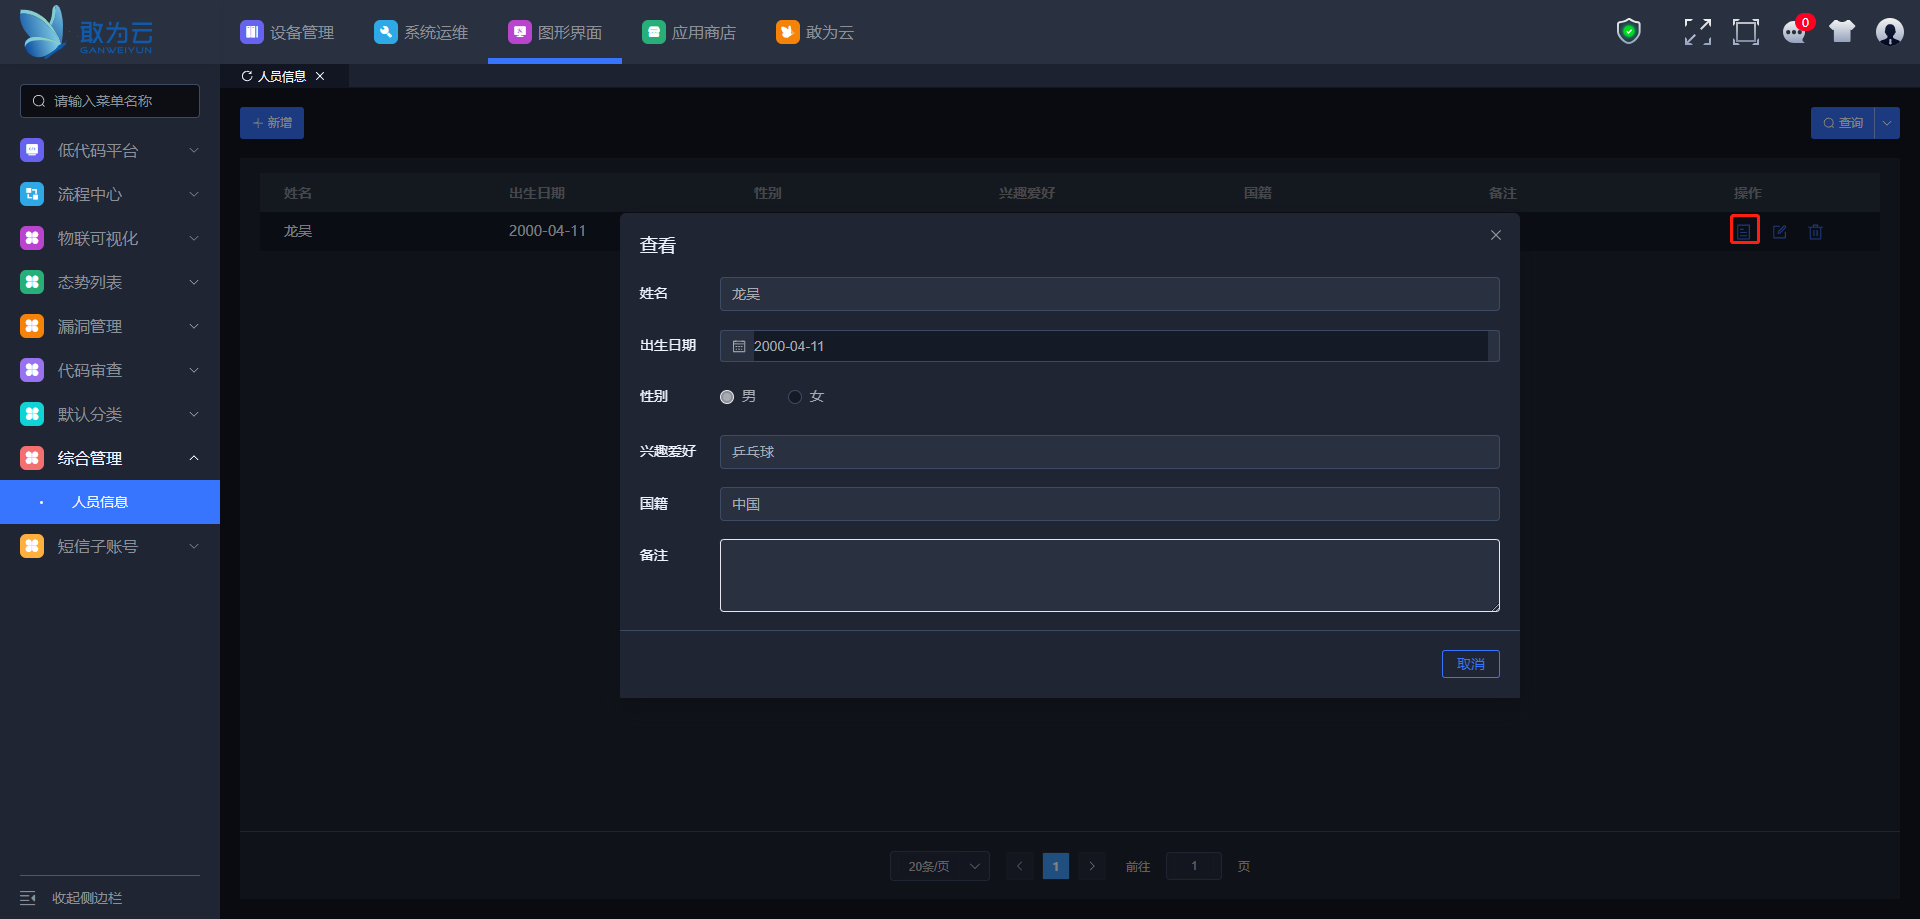Click the 取消 button in dialog

coord(1471,664)
